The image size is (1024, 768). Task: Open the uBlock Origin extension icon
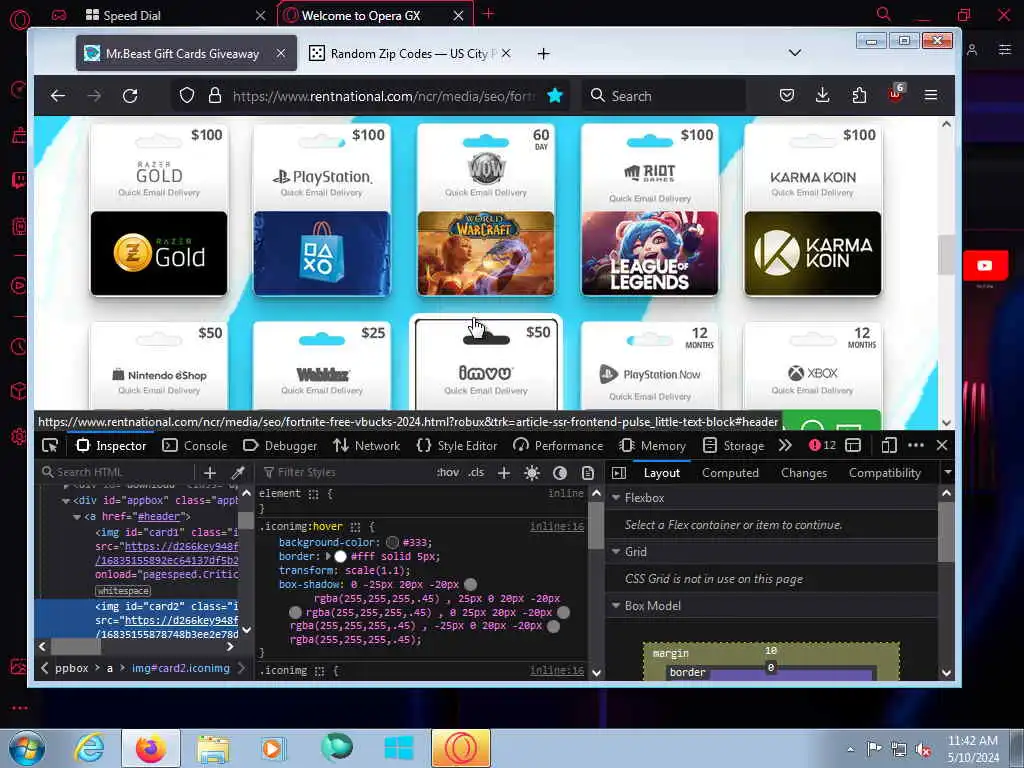click(895, 95)
